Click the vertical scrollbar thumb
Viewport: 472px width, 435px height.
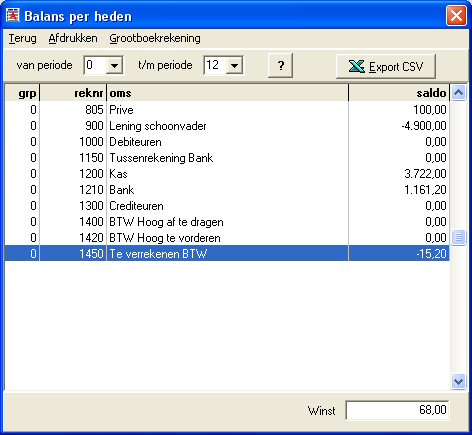point(459,237)
